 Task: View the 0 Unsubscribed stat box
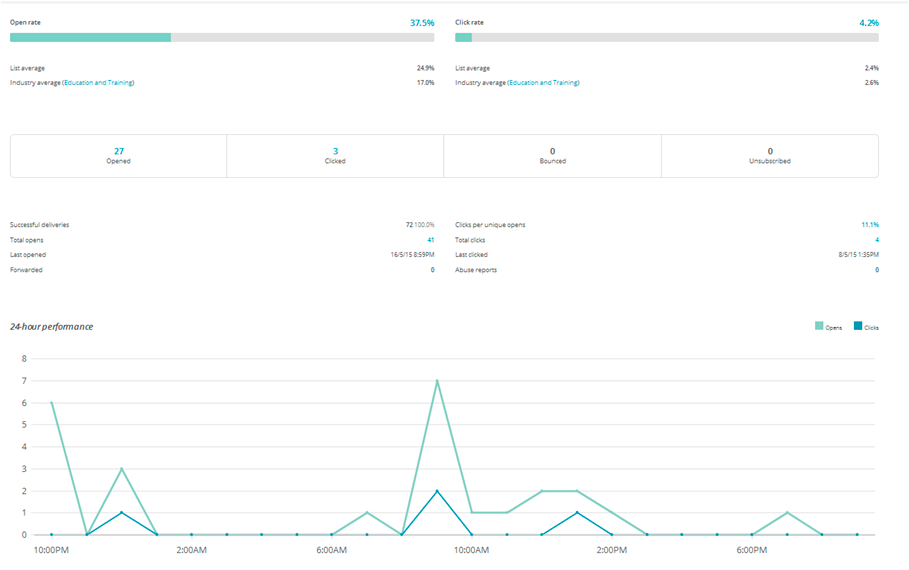point(770,155)
